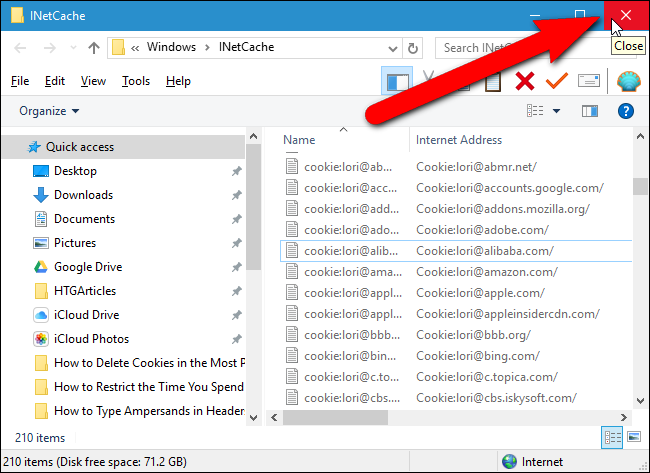Click the orange checkmark properties icon

click(x=557, y=81)
